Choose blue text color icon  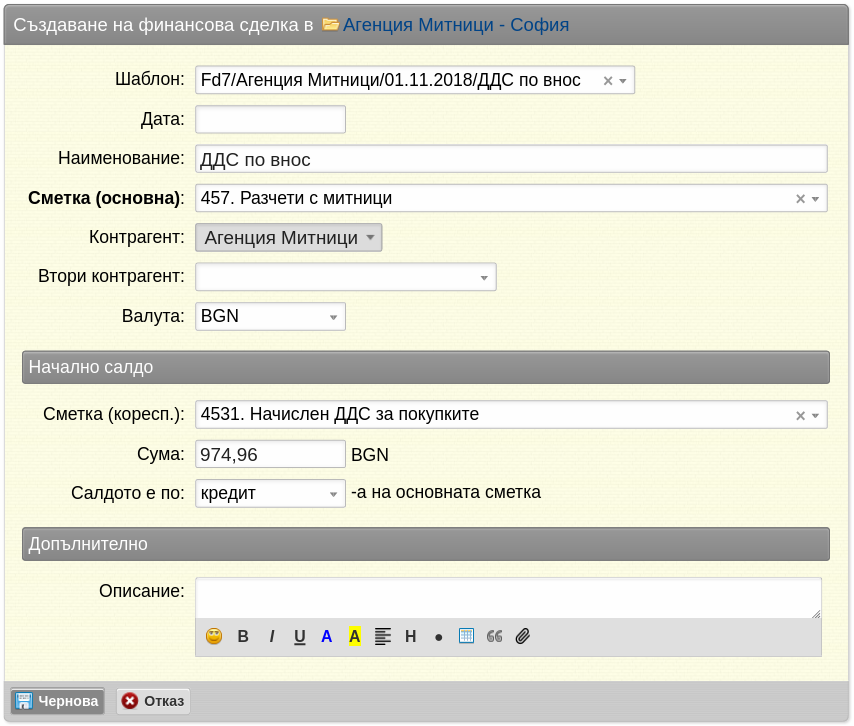tap(326, 636)
